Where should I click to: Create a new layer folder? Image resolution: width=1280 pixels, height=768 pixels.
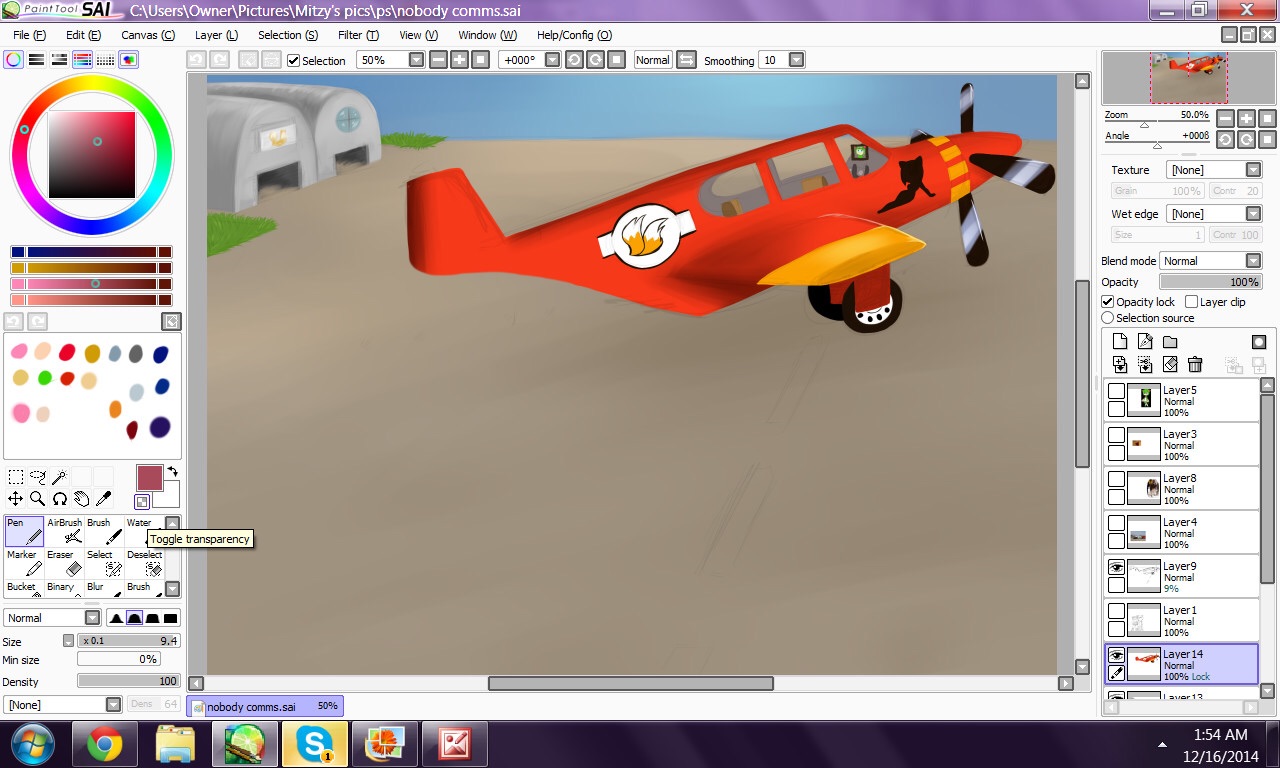pos(1170,342)
